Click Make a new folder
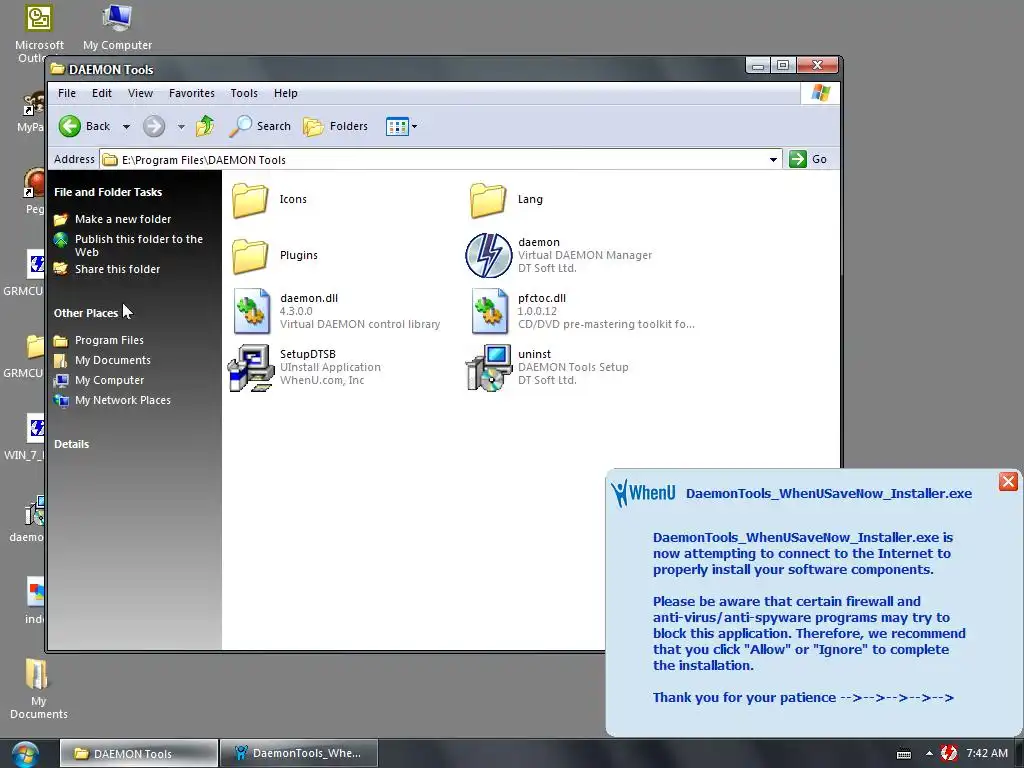This screenshot has width=1024, height=768. [123, 219]
